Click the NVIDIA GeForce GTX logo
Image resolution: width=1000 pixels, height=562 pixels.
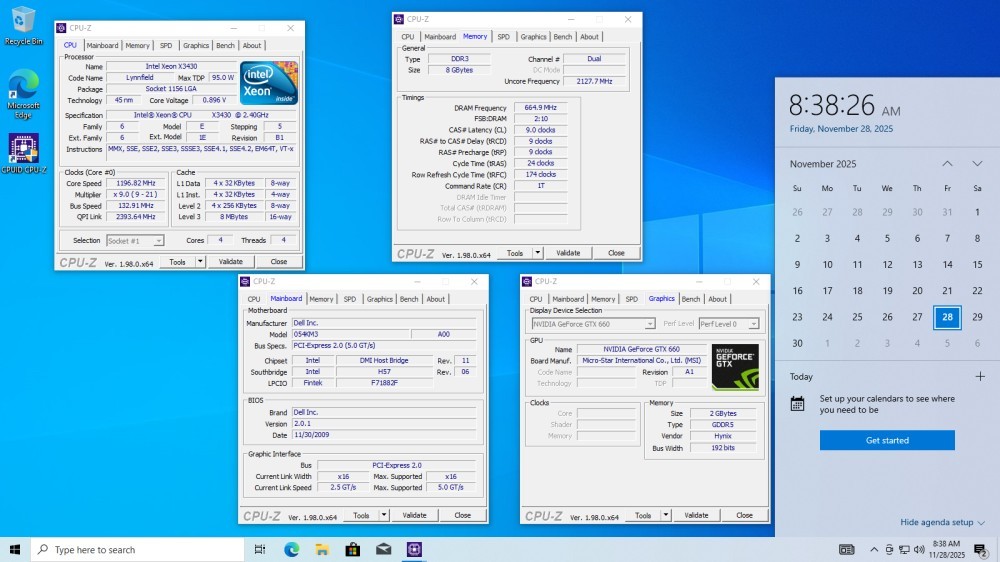tap(735, 367)
